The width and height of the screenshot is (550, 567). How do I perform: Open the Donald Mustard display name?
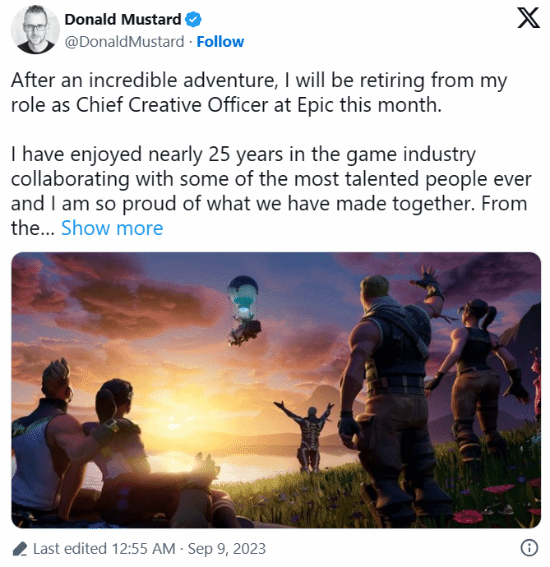coord(123,20)
